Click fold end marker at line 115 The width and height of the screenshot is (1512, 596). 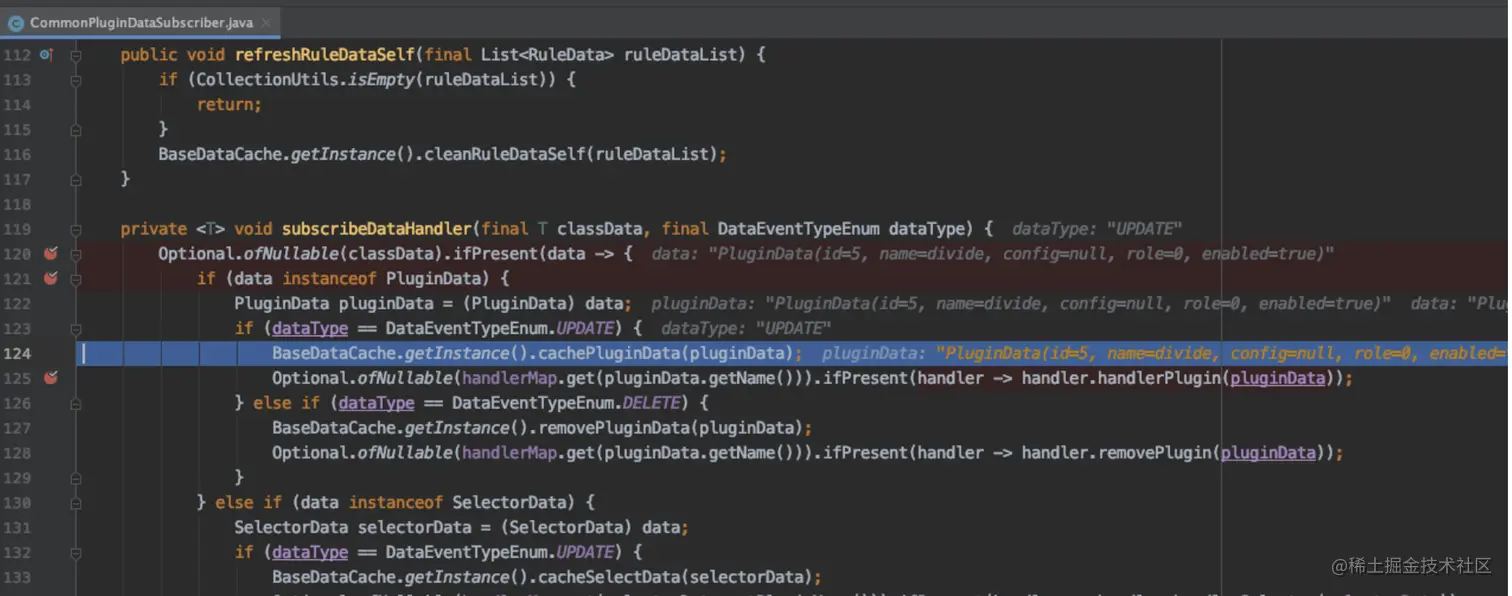pyautogui.click(x=76, y=129)
